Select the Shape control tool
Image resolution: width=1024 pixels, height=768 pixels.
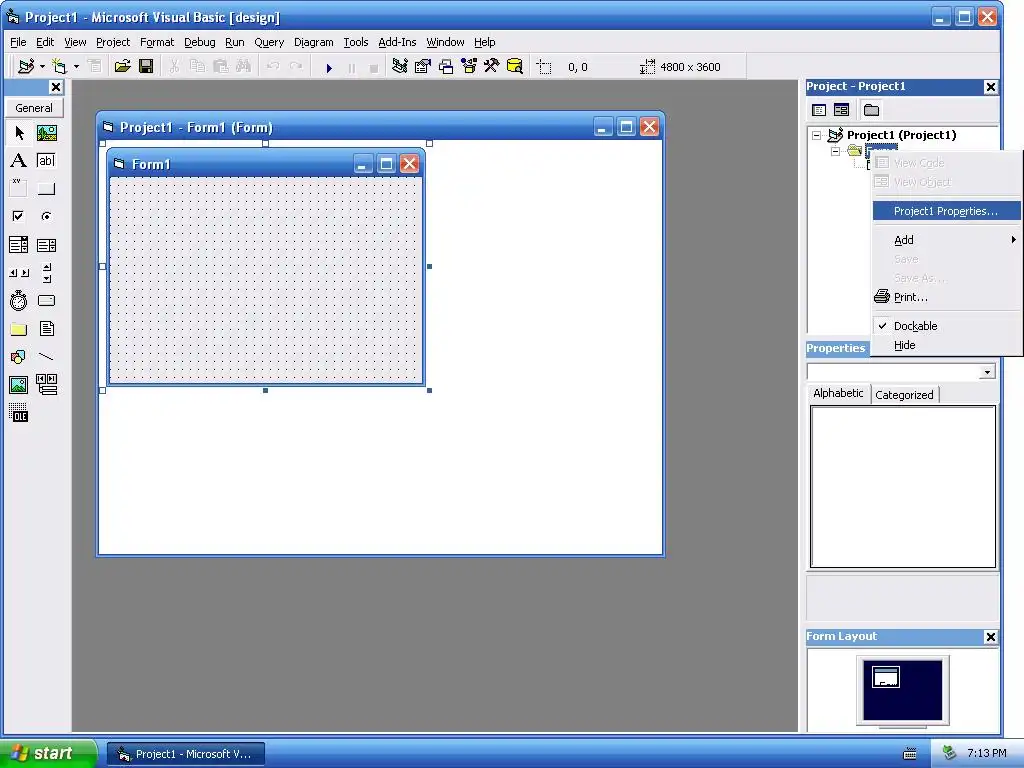(19, 357)
